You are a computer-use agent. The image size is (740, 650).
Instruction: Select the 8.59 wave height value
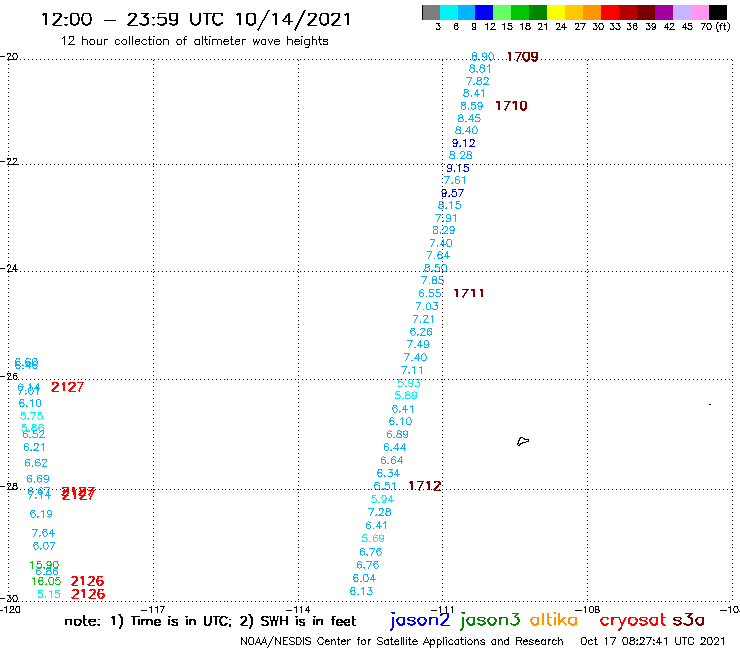(471, 106)
